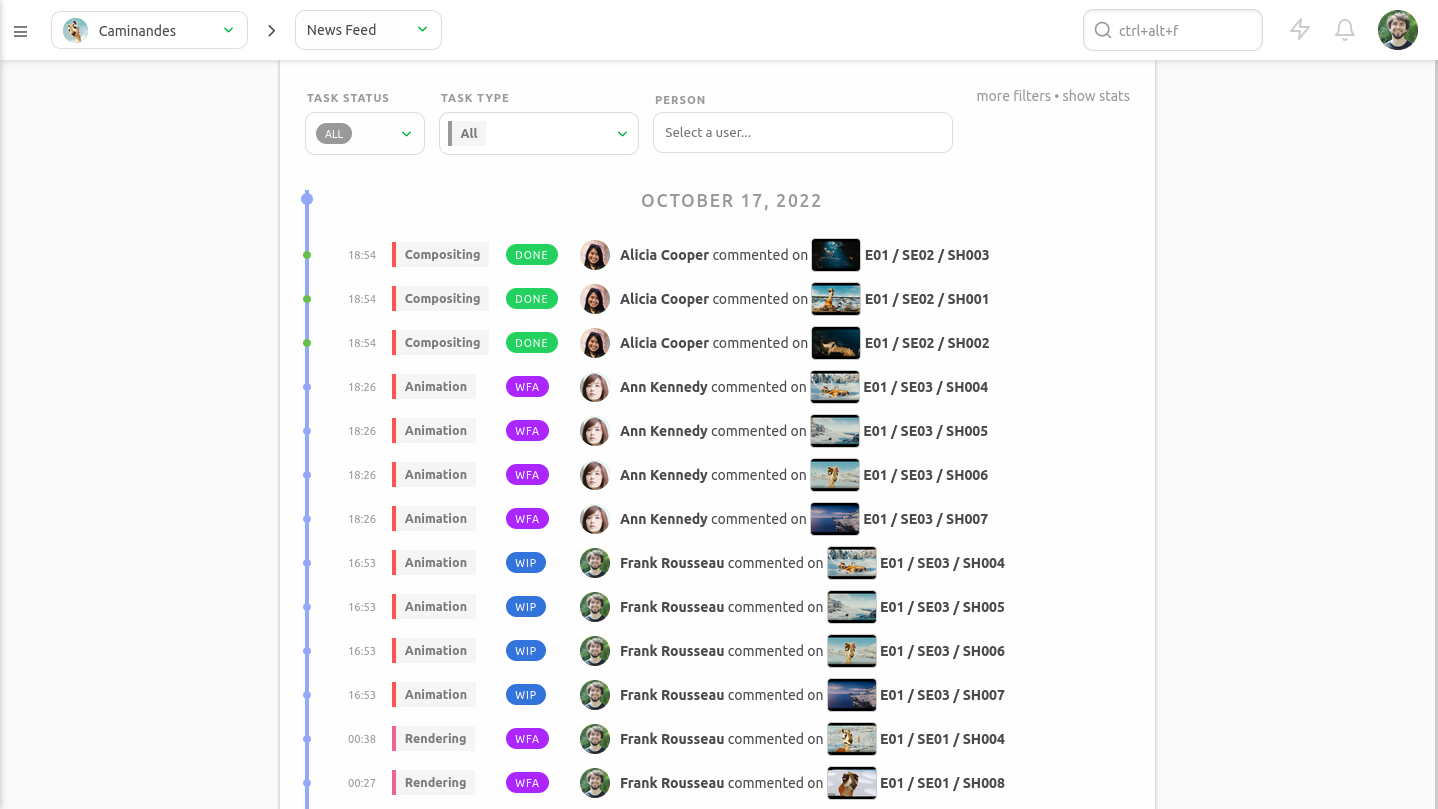Open the notifications bell
1438x809 pixels.
click(x=1345, y=30)
